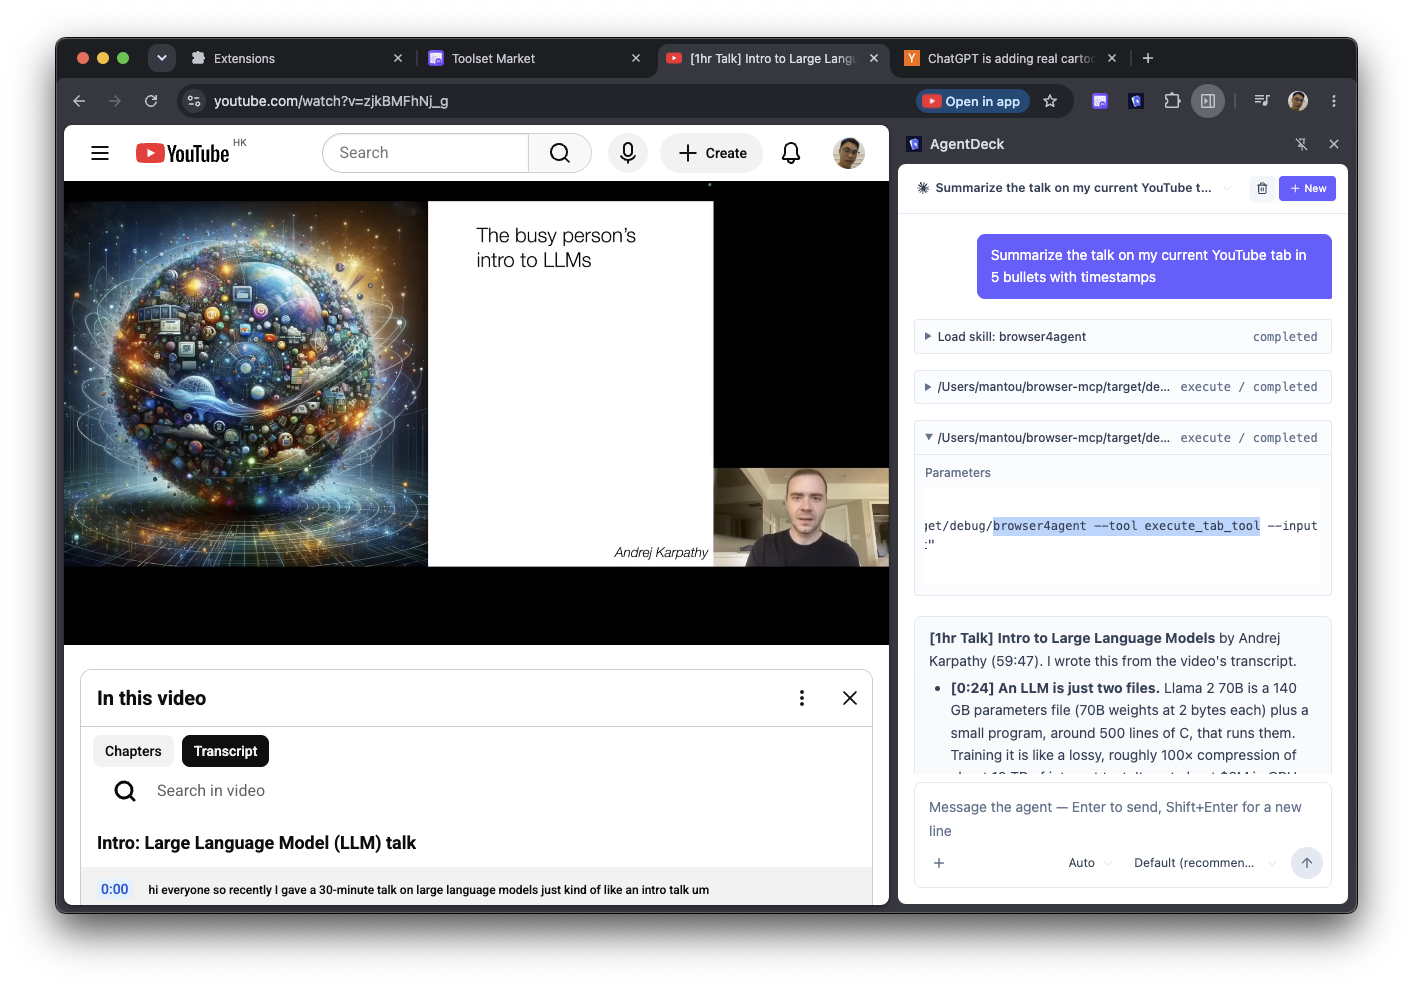Open the YouTube account avatar menu
1413x987 pixels.
[x=849, y=153]
